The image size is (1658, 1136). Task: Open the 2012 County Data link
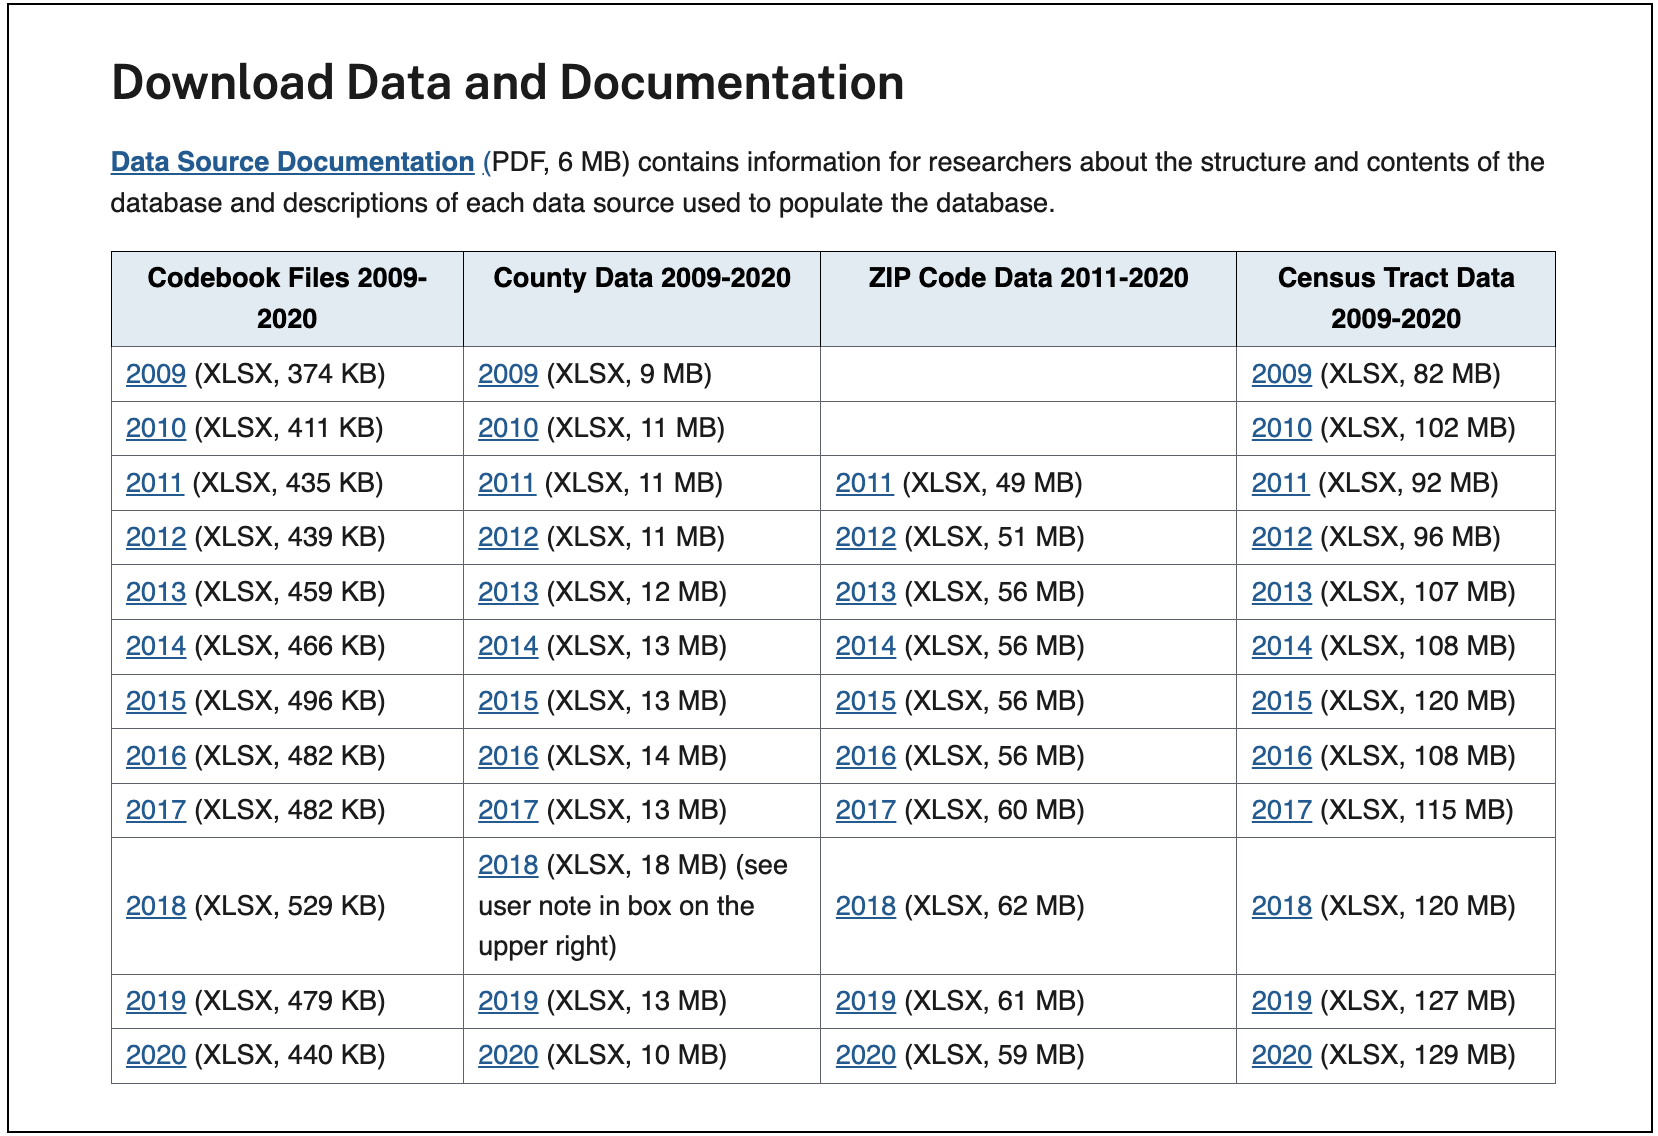tap(508, 537)
